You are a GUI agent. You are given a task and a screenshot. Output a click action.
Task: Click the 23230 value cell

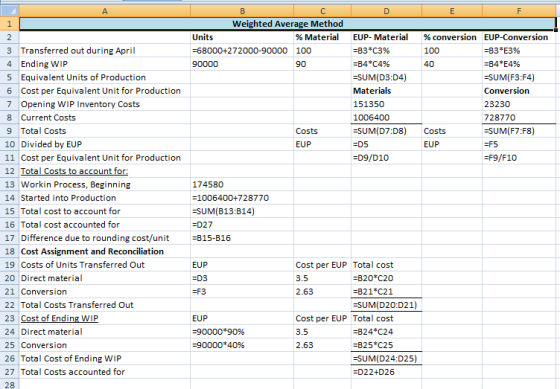[519, 104]
